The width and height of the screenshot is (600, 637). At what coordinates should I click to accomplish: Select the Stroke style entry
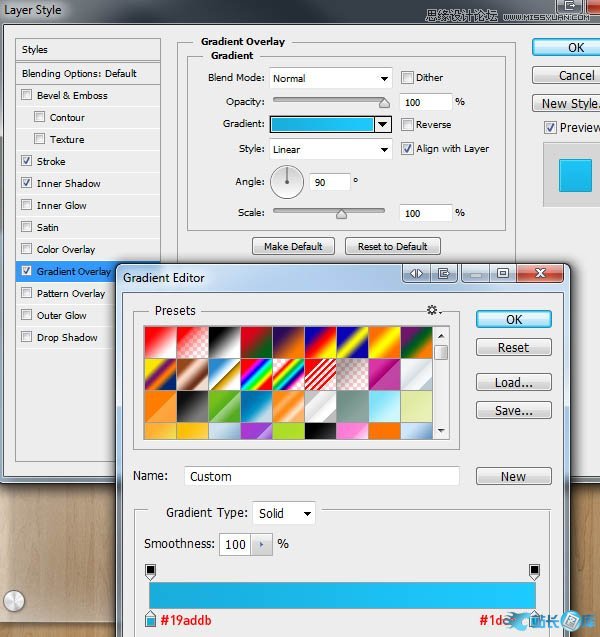click(x=51, y=162)
